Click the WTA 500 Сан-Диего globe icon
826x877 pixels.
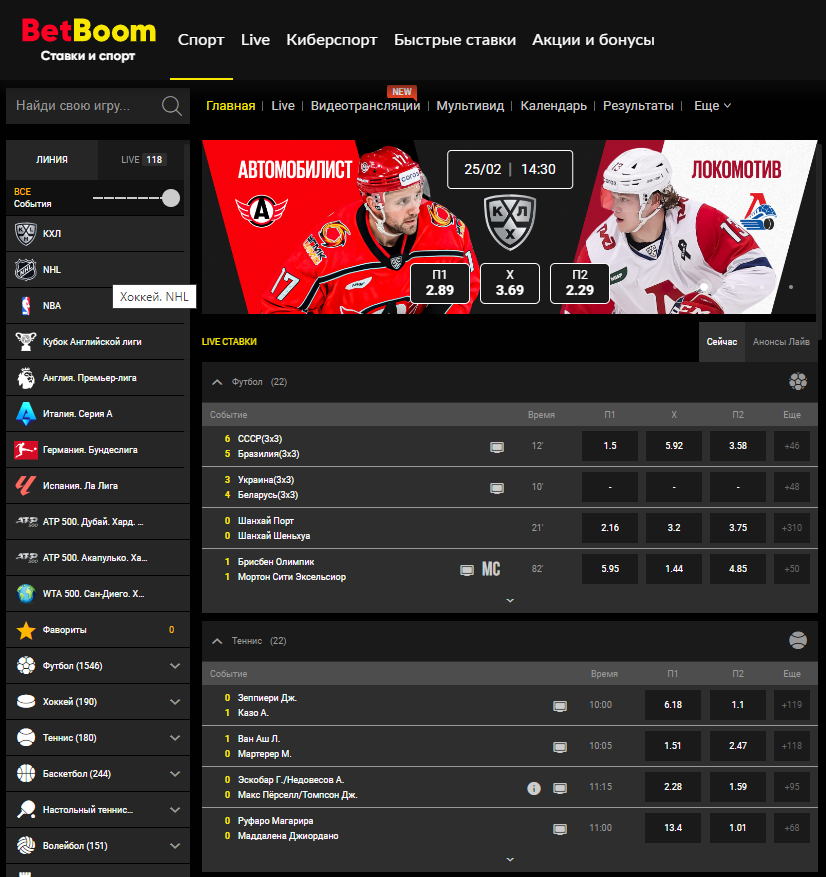point(25,593)
